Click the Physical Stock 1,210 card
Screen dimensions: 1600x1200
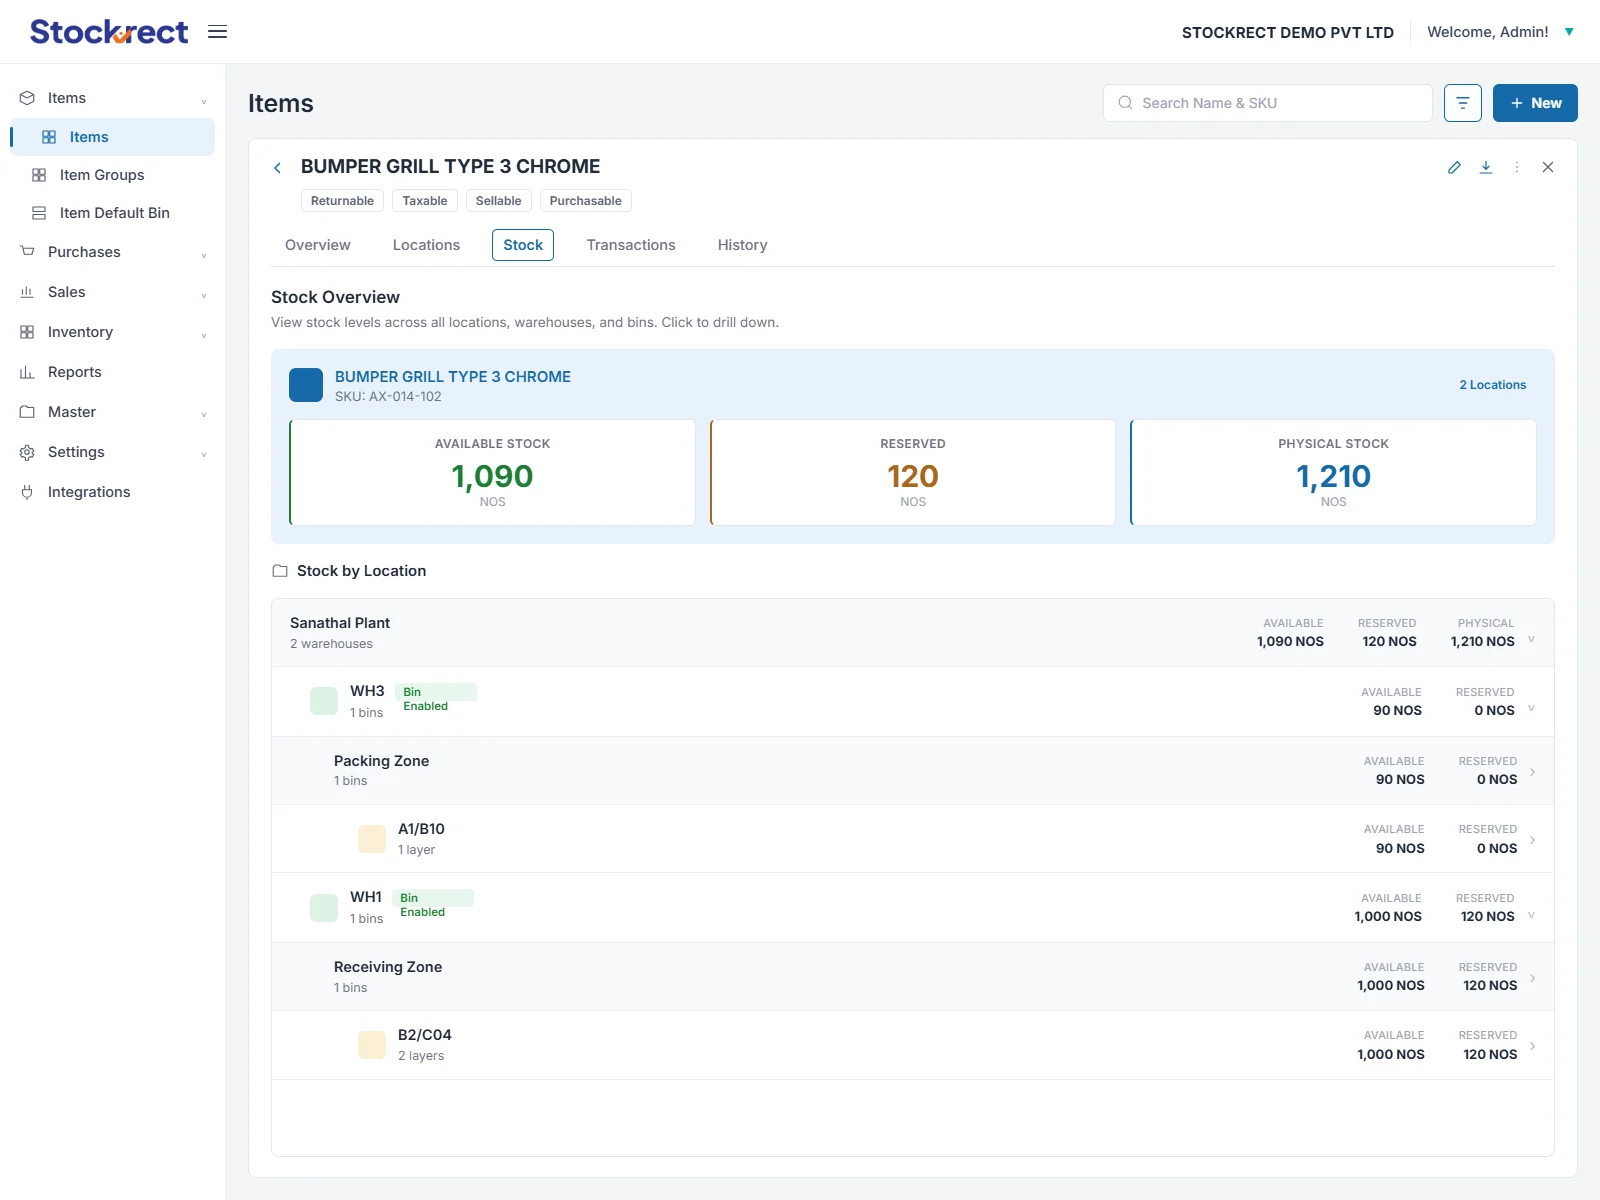point(1333,472)
